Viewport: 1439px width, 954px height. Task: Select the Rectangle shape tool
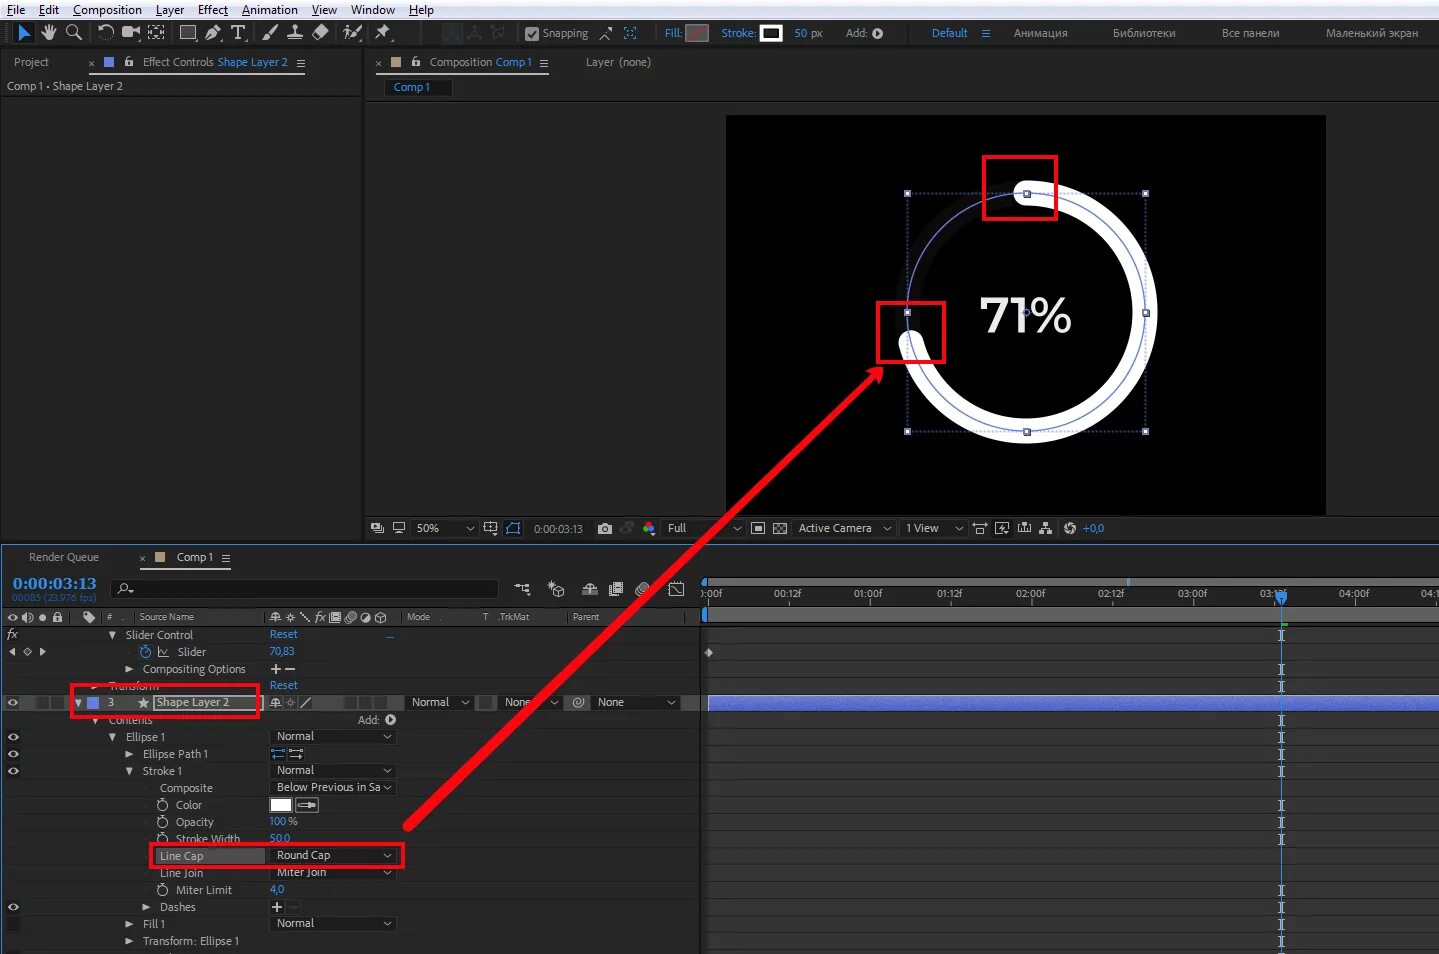tap(188, 33)
